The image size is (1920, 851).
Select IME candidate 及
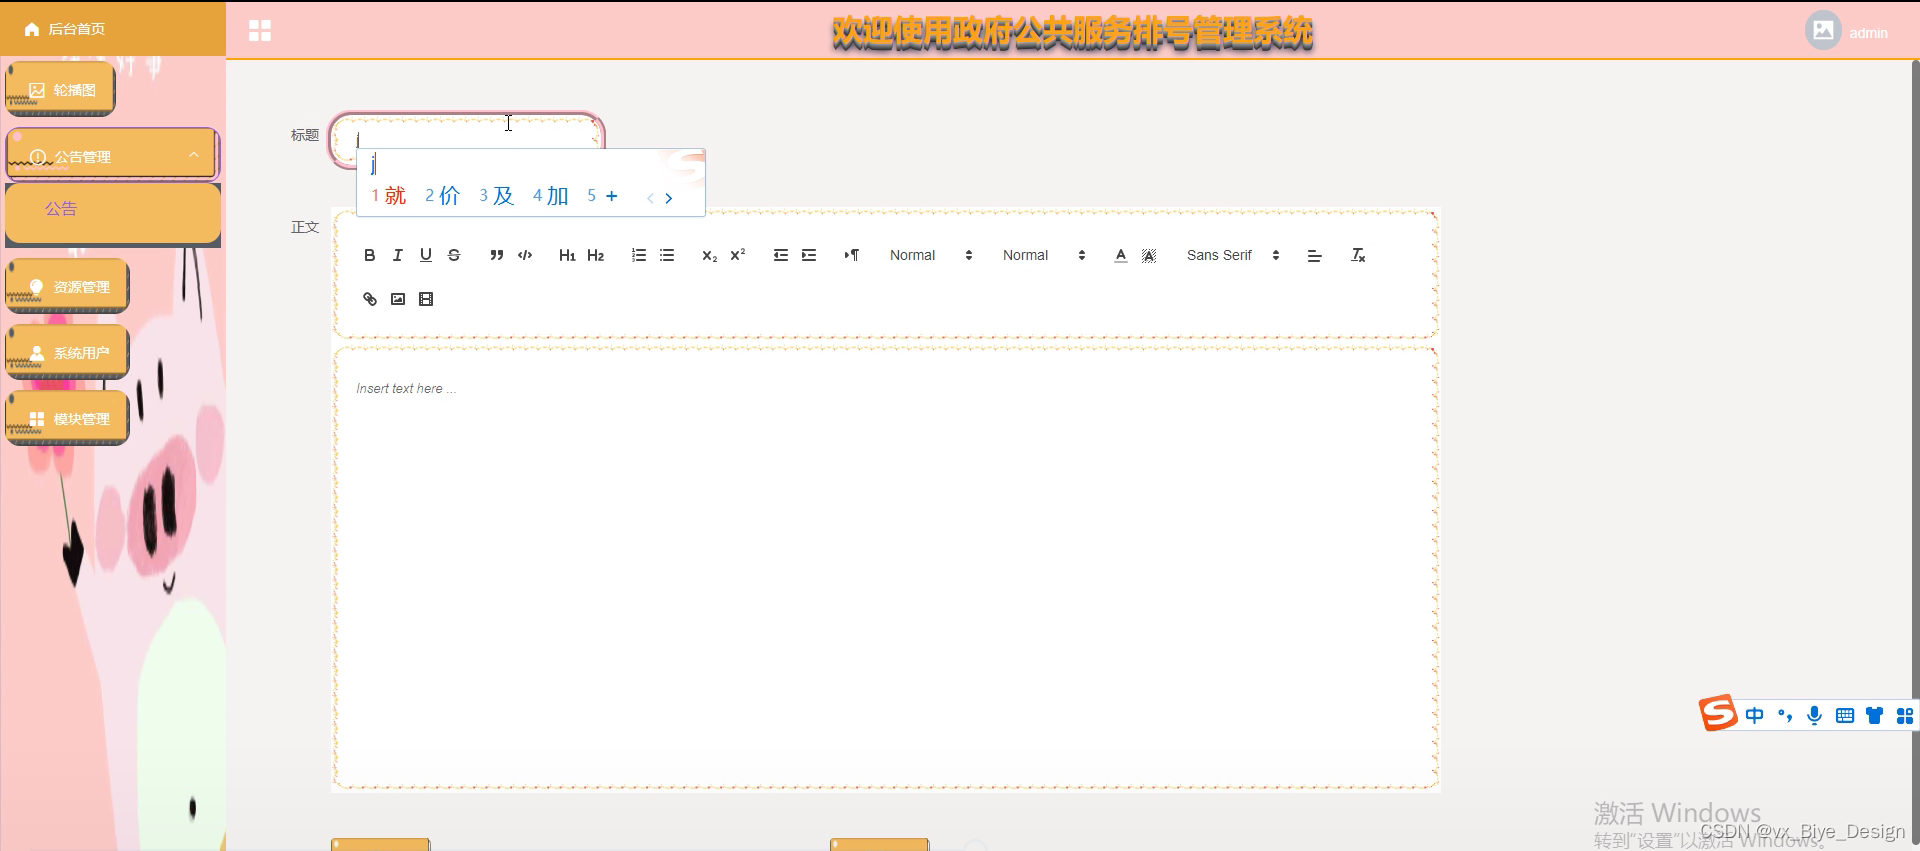pos(497,196)
